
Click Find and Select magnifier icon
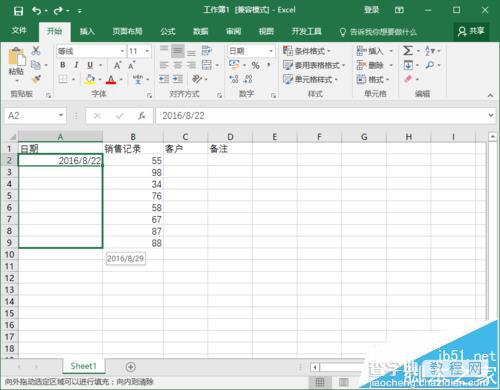430,65
